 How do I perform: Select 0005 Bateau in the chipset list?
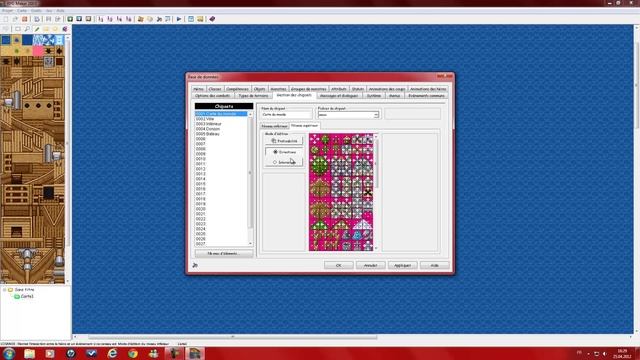tap(221, 134)
